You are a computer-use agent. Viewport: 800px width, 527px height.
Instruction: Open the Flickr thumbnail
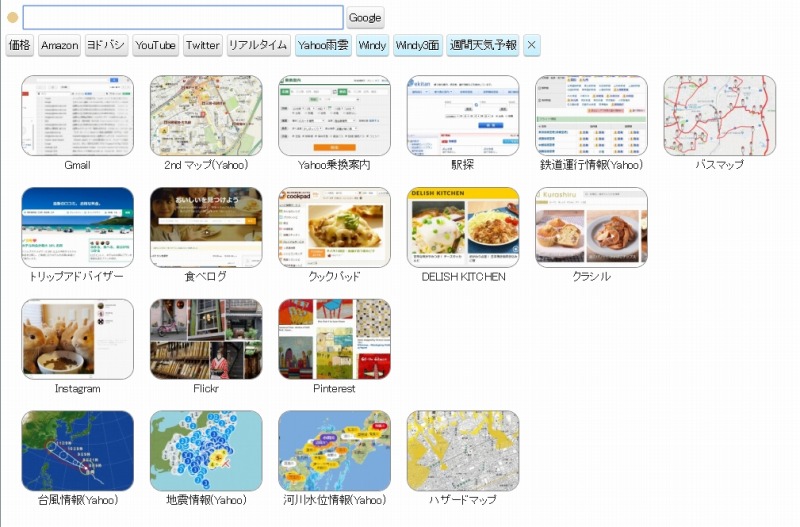[206, 339]
